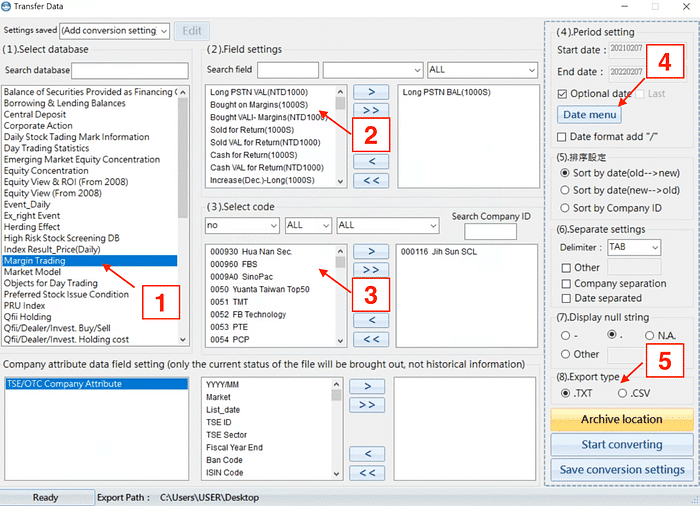The height and width of the screenshot is (506, 700).
Task: Select Market Model in database list
Action: tap(32, 272)
